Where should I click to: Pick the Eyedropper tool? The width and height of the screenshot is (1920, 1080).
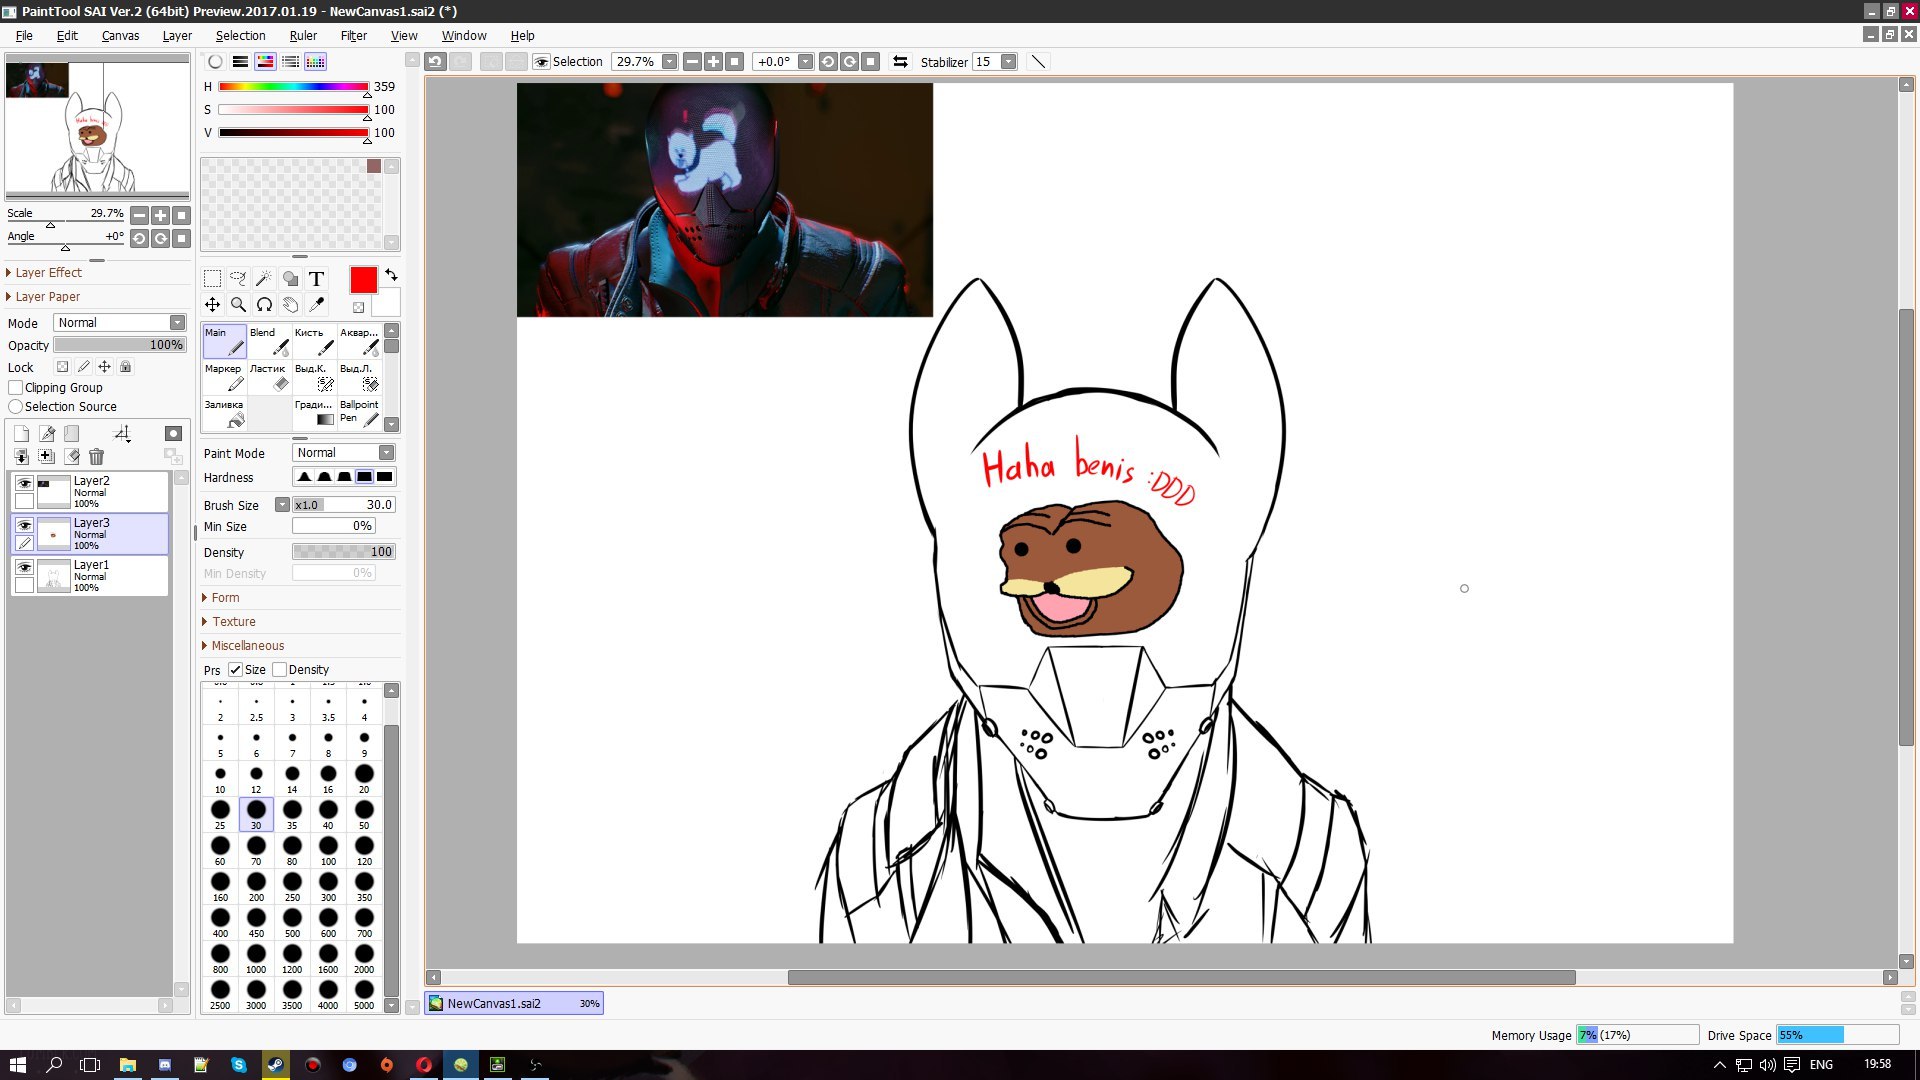tap(316, 305)
